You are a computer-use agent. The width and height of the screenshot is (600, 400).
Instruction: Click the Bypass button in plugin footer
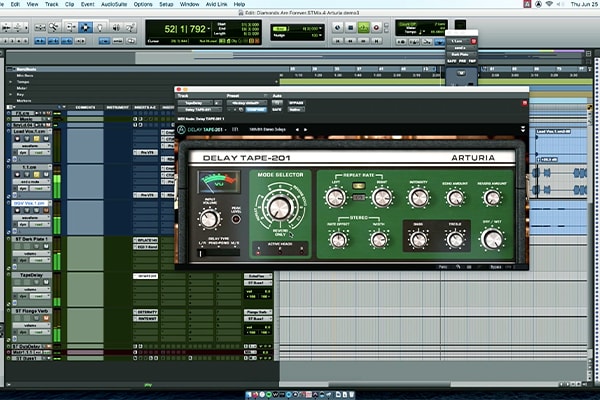(x=496, y=267)
